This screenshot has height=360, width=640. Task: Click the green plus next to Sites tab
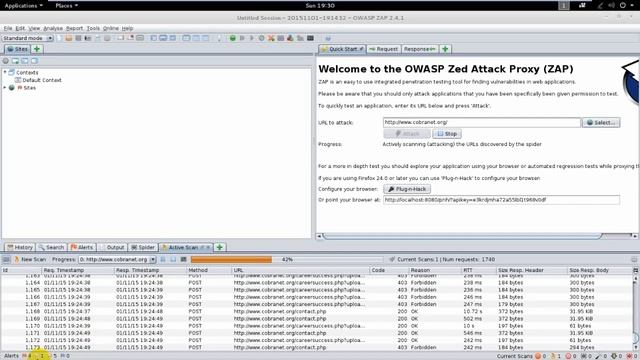click(37, 49)
